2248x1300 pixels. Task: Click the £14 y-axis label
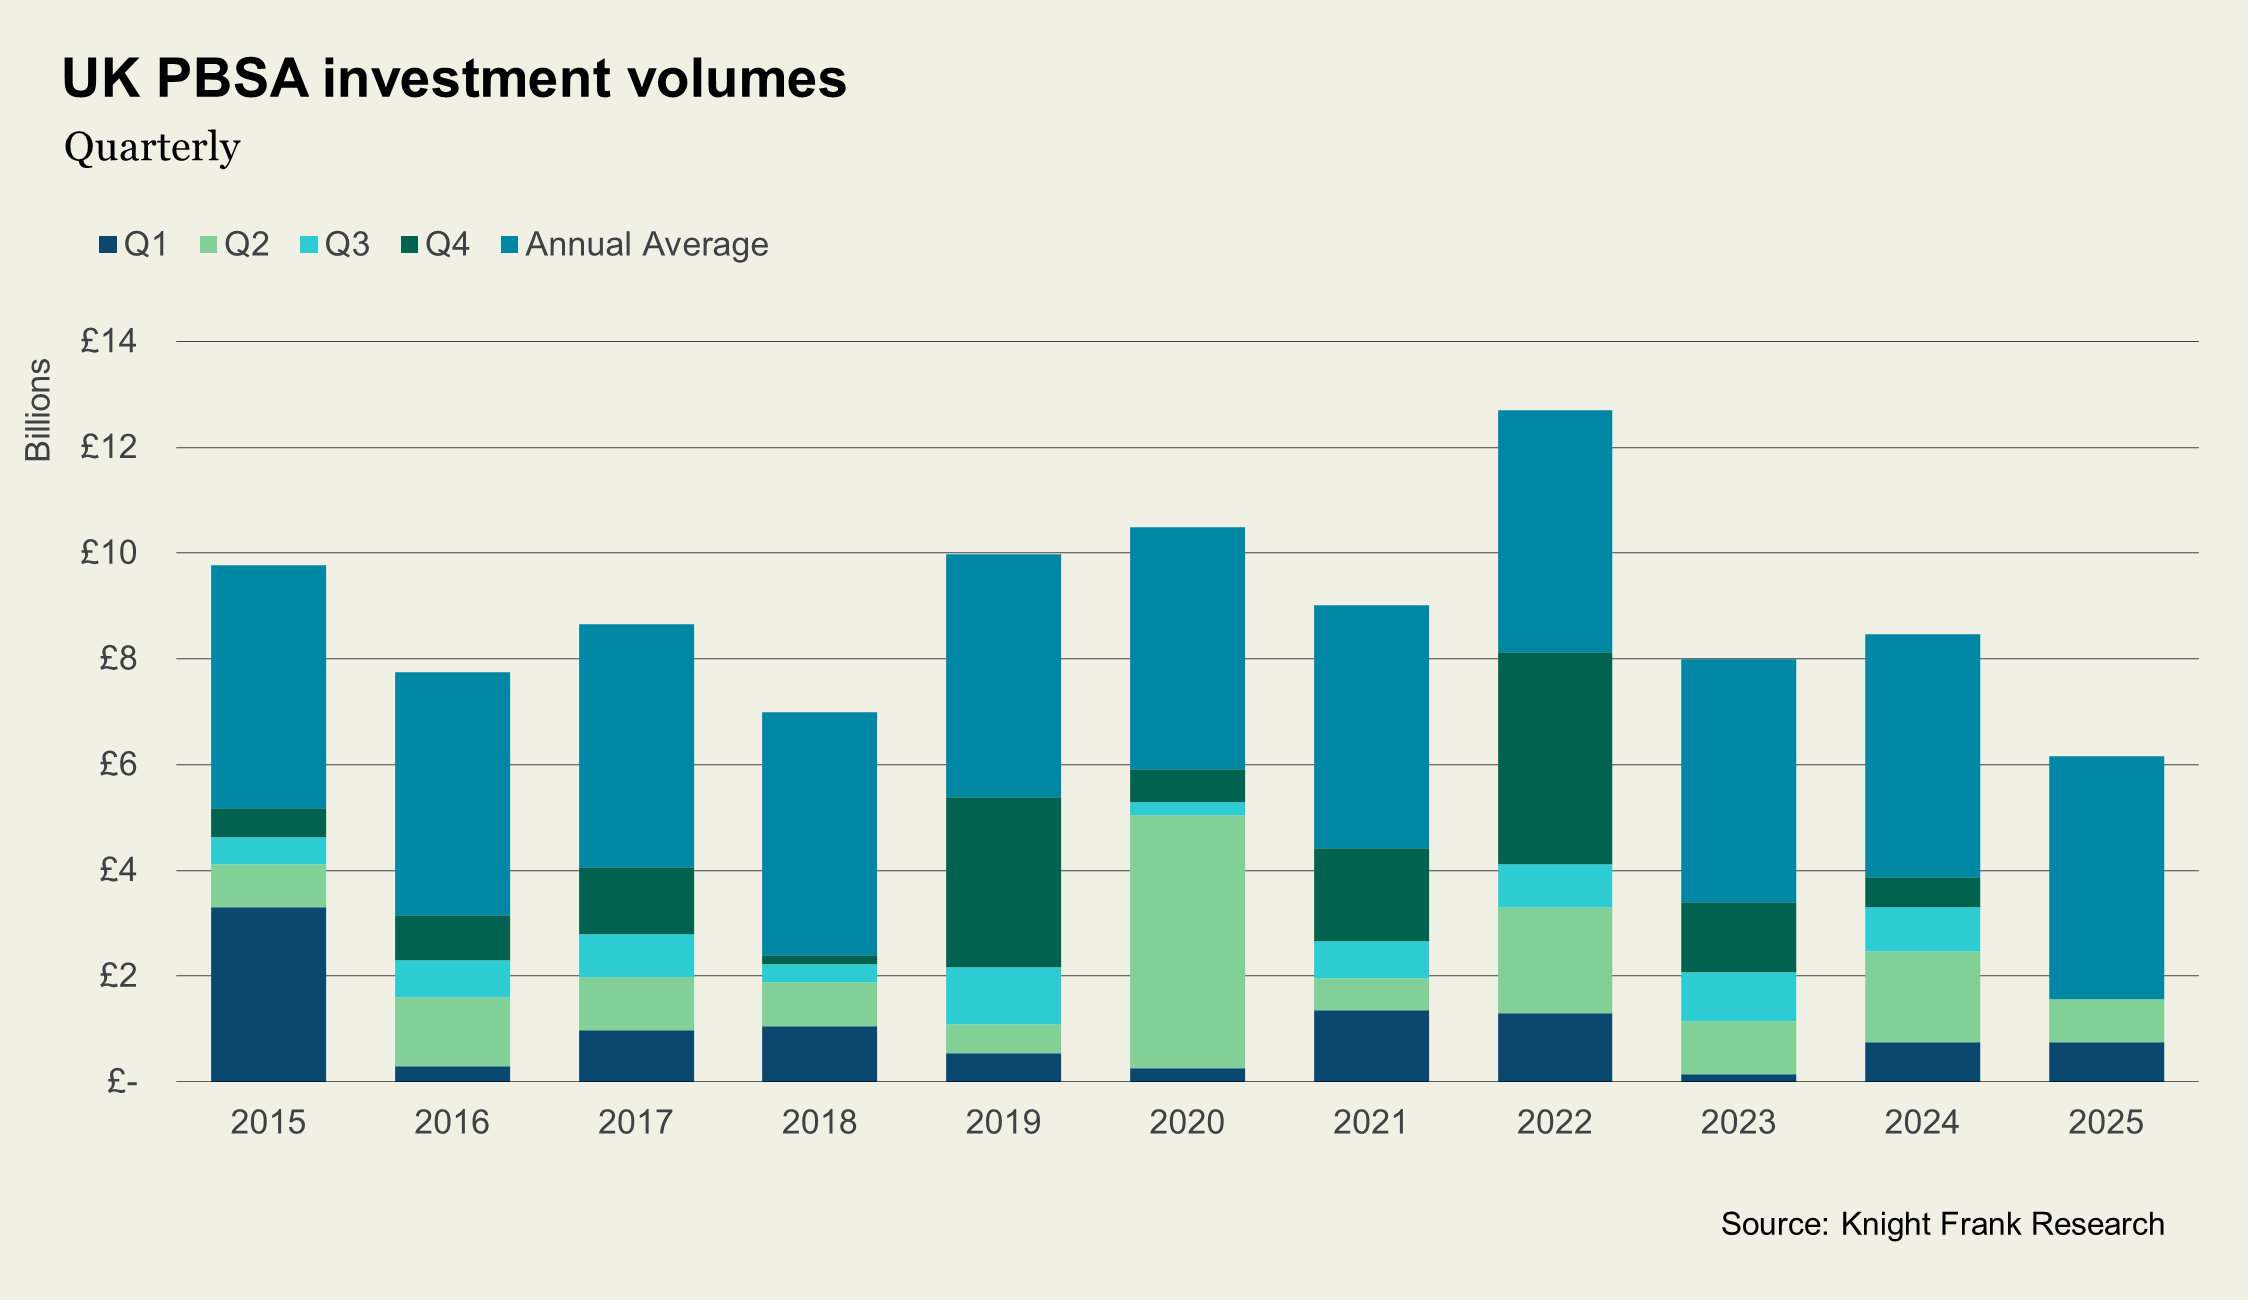(x=108, y=342)
